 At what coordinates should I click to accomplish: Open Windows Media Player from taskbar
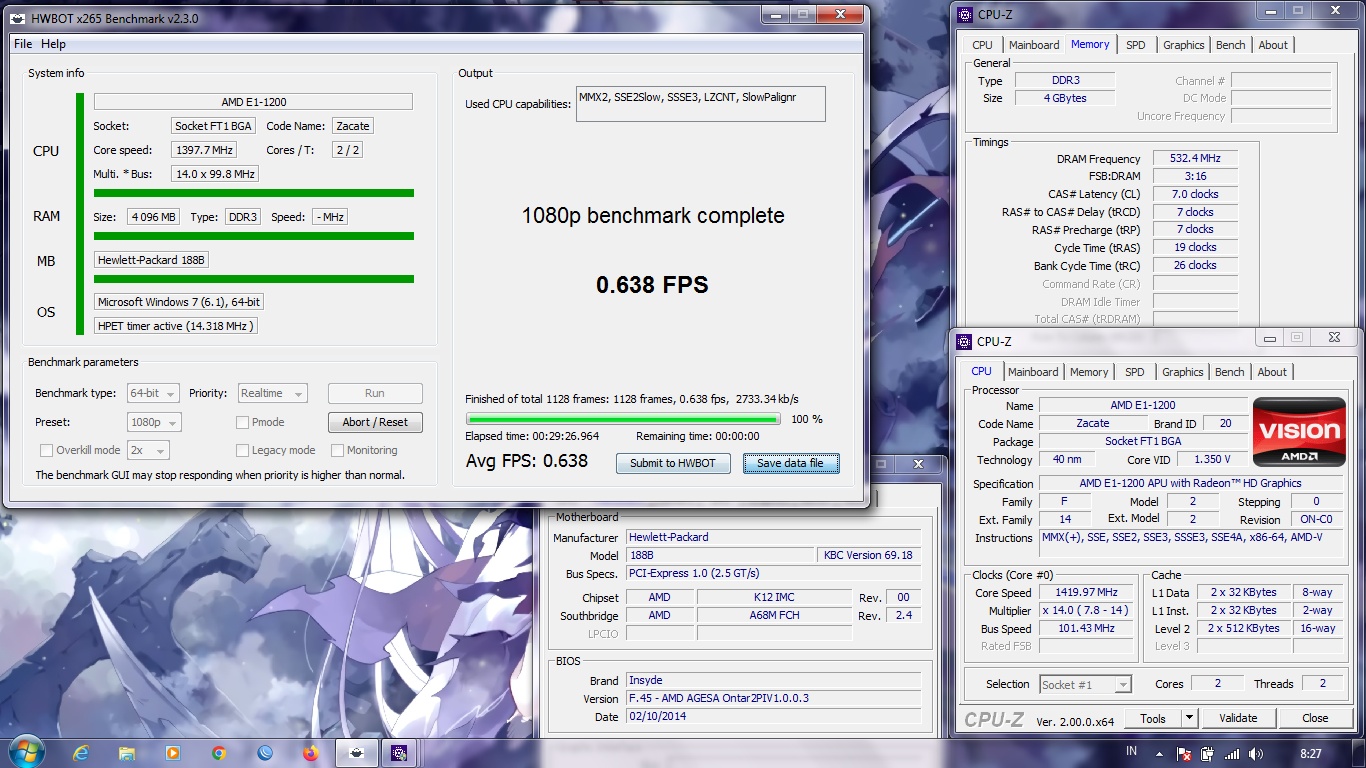172,753
